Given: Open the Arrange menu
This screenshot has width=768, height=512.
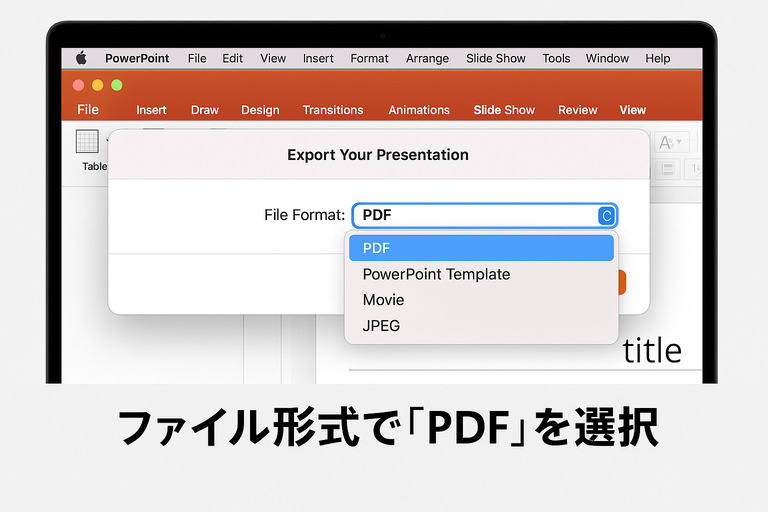Looking at the screenshot, I should click(x=427, y=58).
